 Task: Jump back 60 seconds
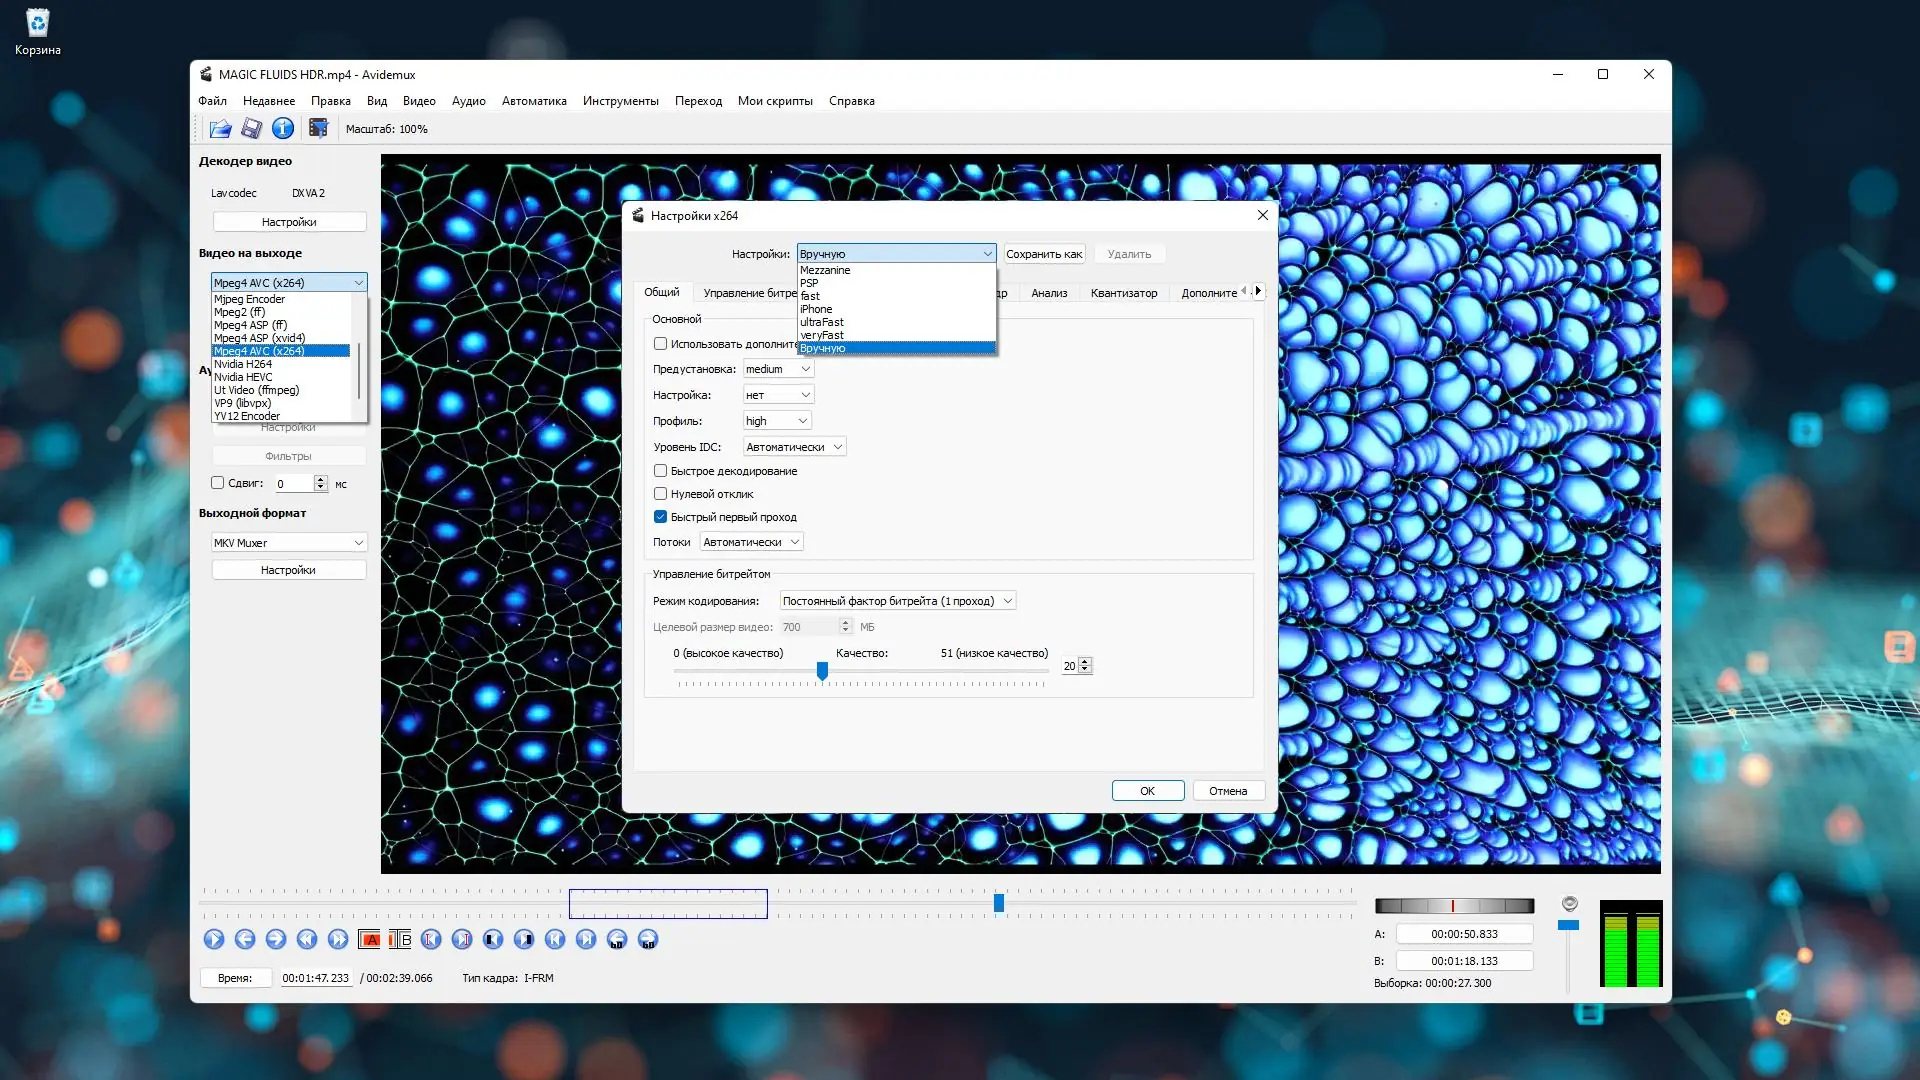tap(617, 939)
